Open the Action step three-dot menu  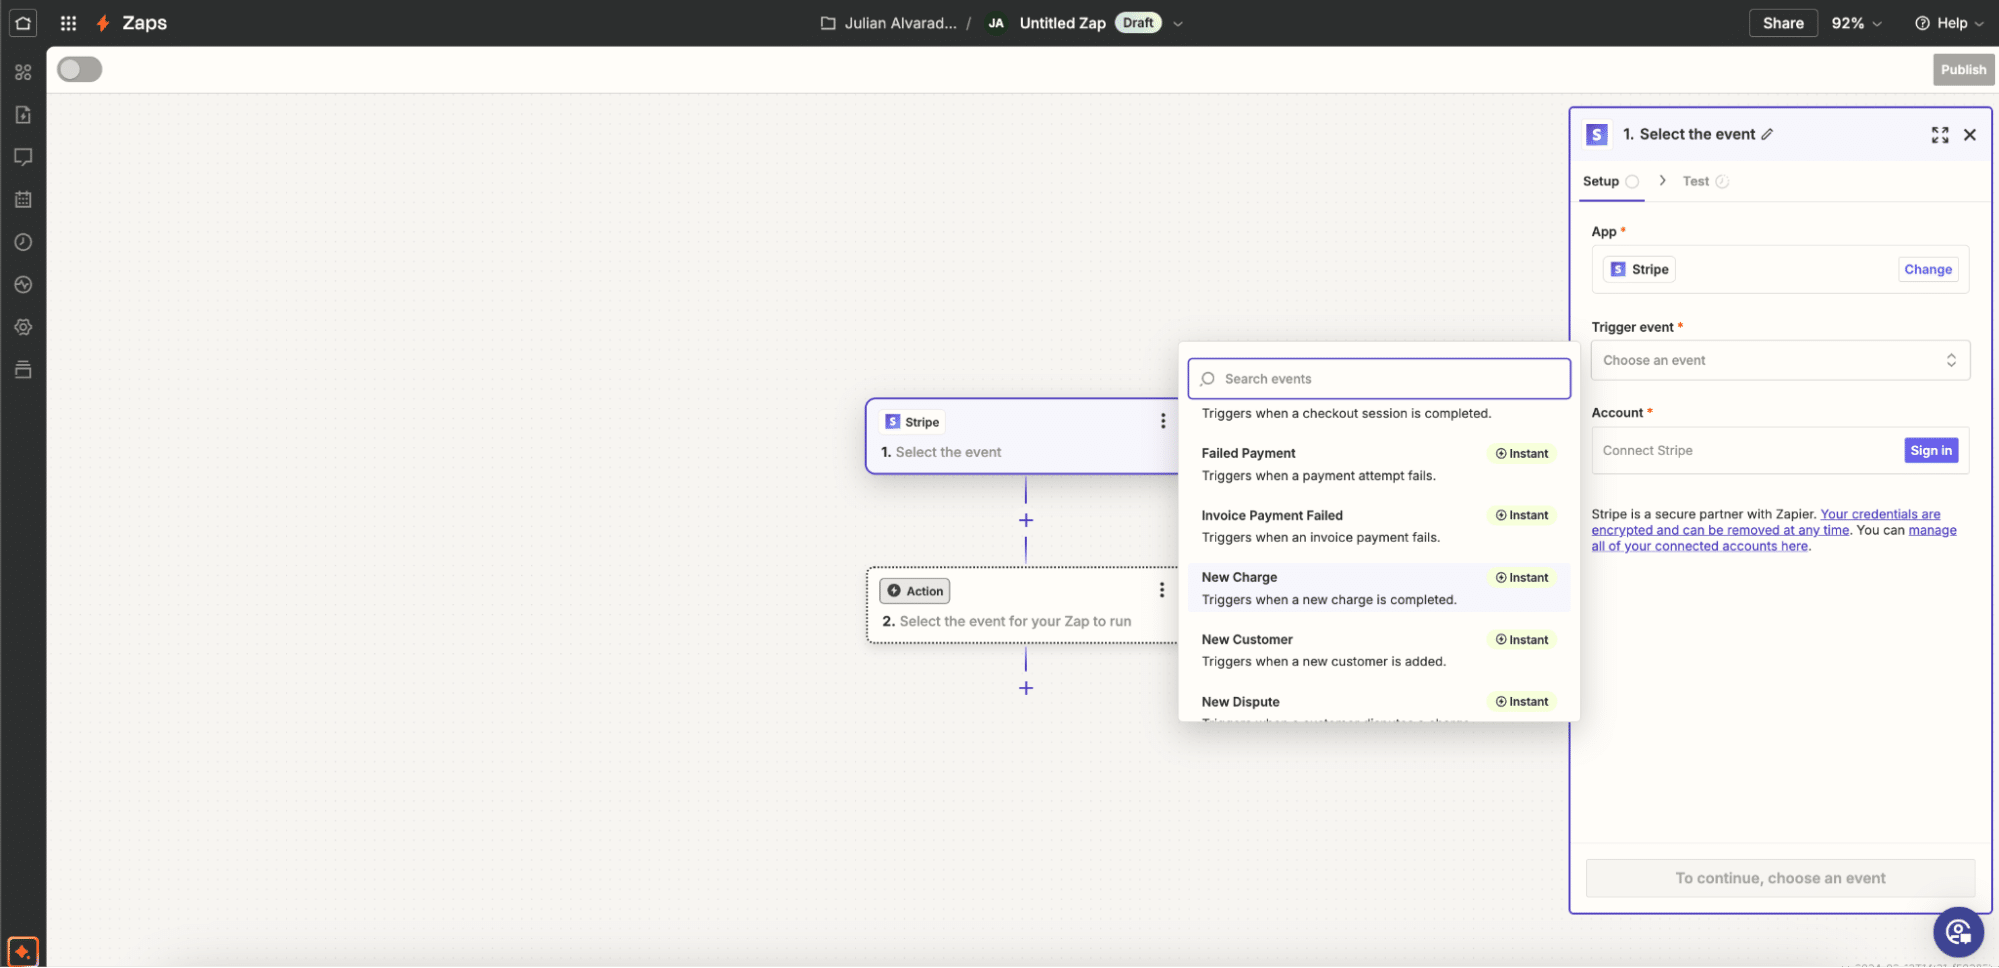tap(1162, 590)
